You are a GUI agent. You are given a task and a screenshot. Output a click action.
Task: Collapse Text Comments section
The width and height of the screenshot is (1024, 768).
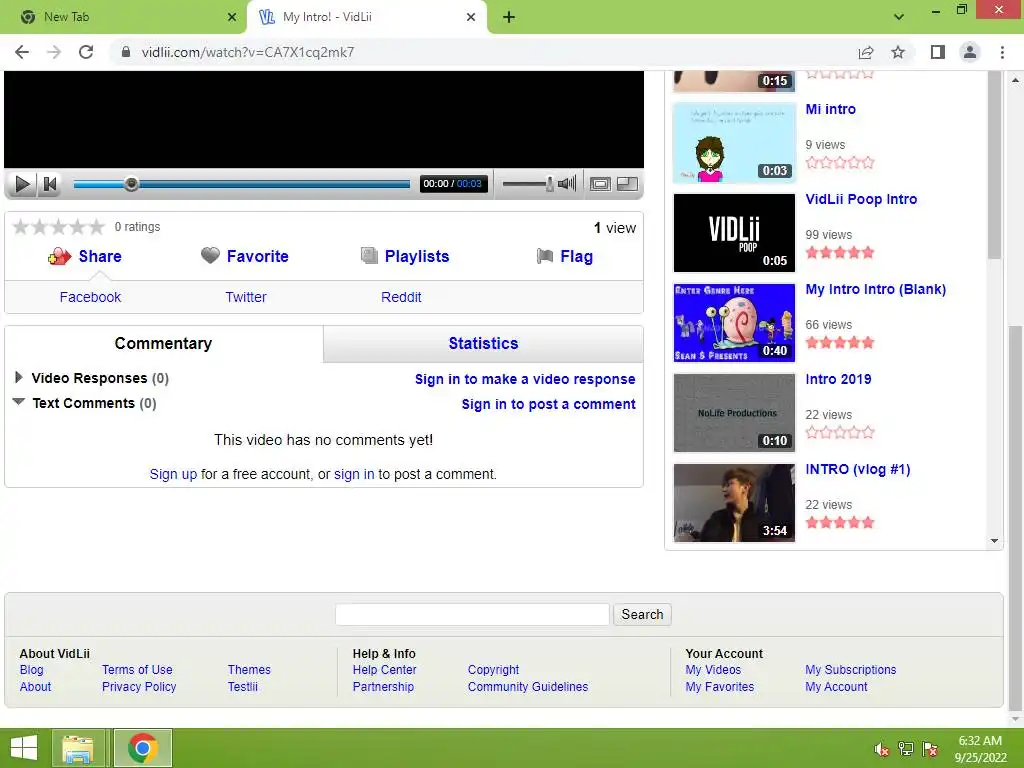(19, 402)
